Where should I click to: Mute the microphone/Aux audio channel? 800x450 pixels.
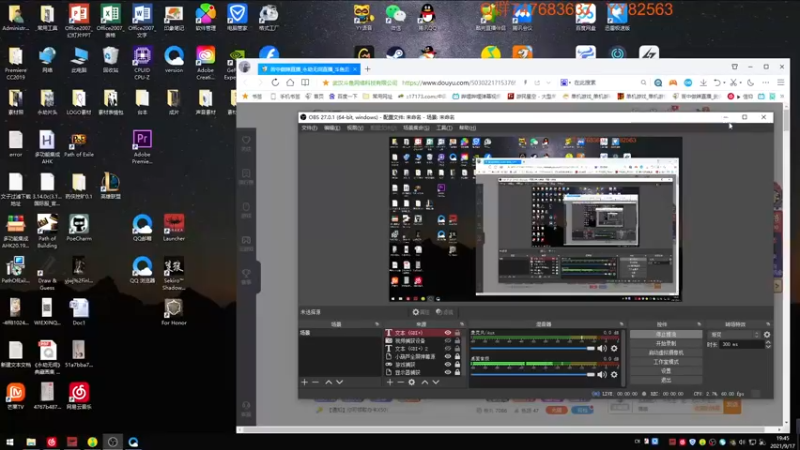tap(602, 348)
